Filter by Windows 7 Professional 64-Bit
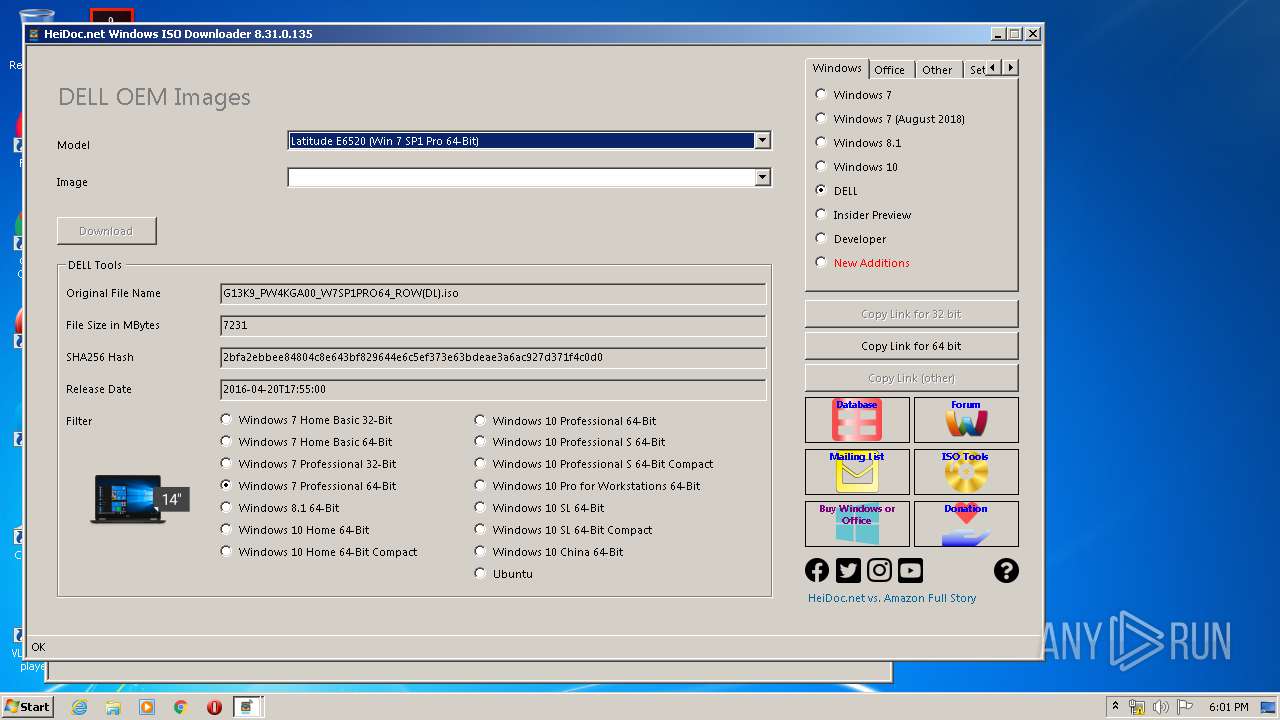1280x720 pixels. click(309, 486)
